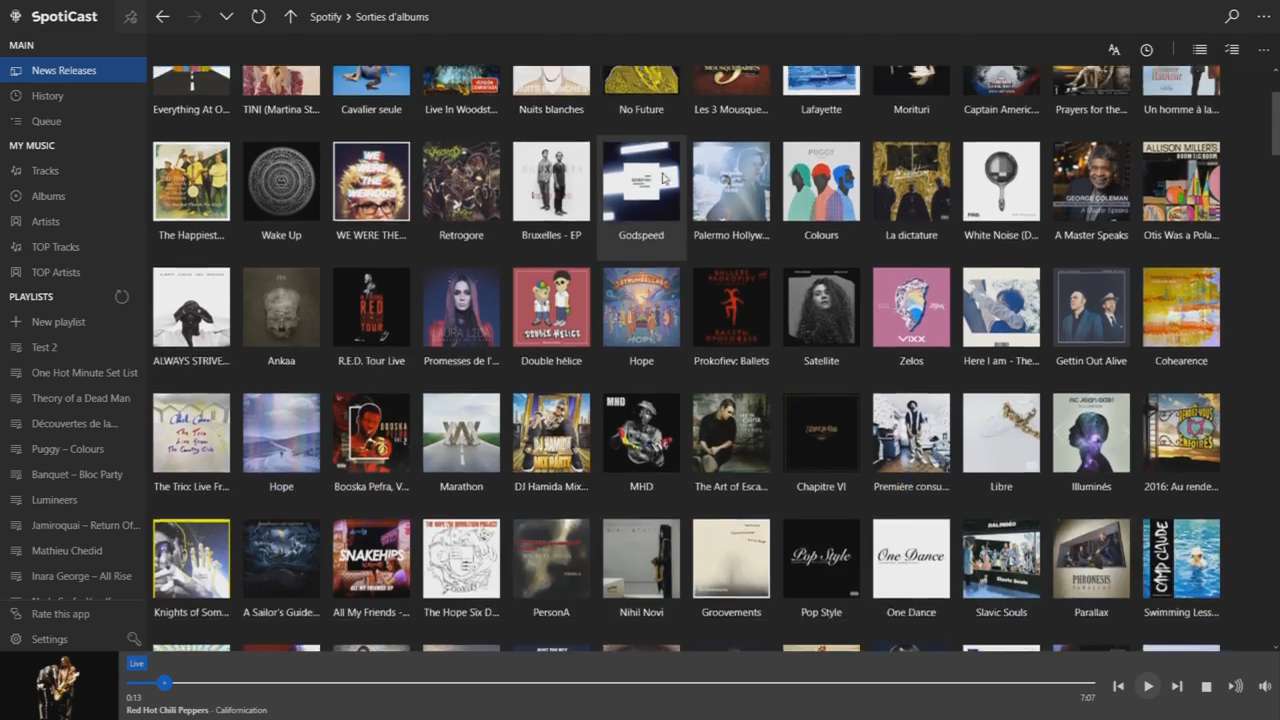
Task: Click the play button
Action: point(1147,686)
